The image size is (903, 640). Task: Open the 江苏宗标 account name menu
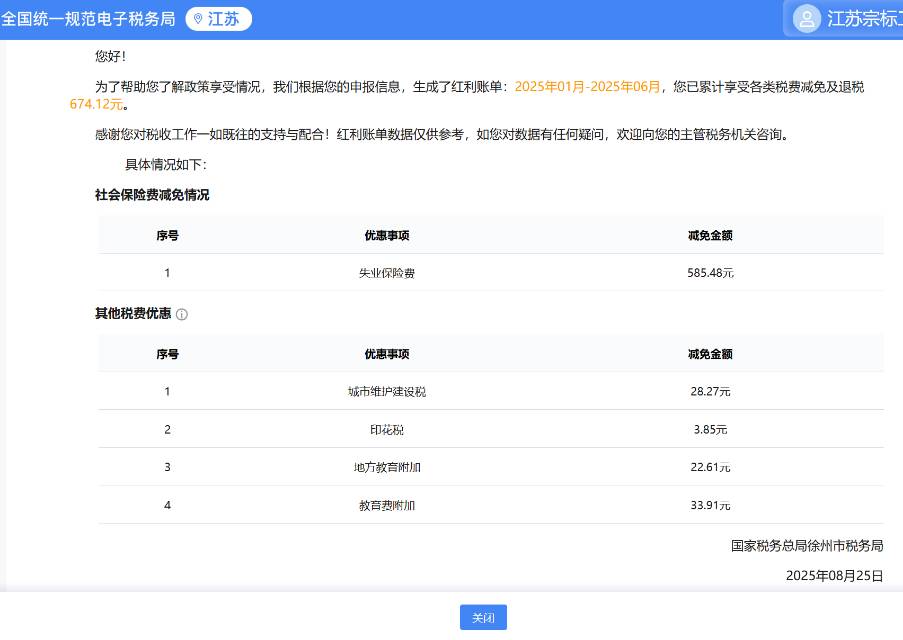point(864,19)
